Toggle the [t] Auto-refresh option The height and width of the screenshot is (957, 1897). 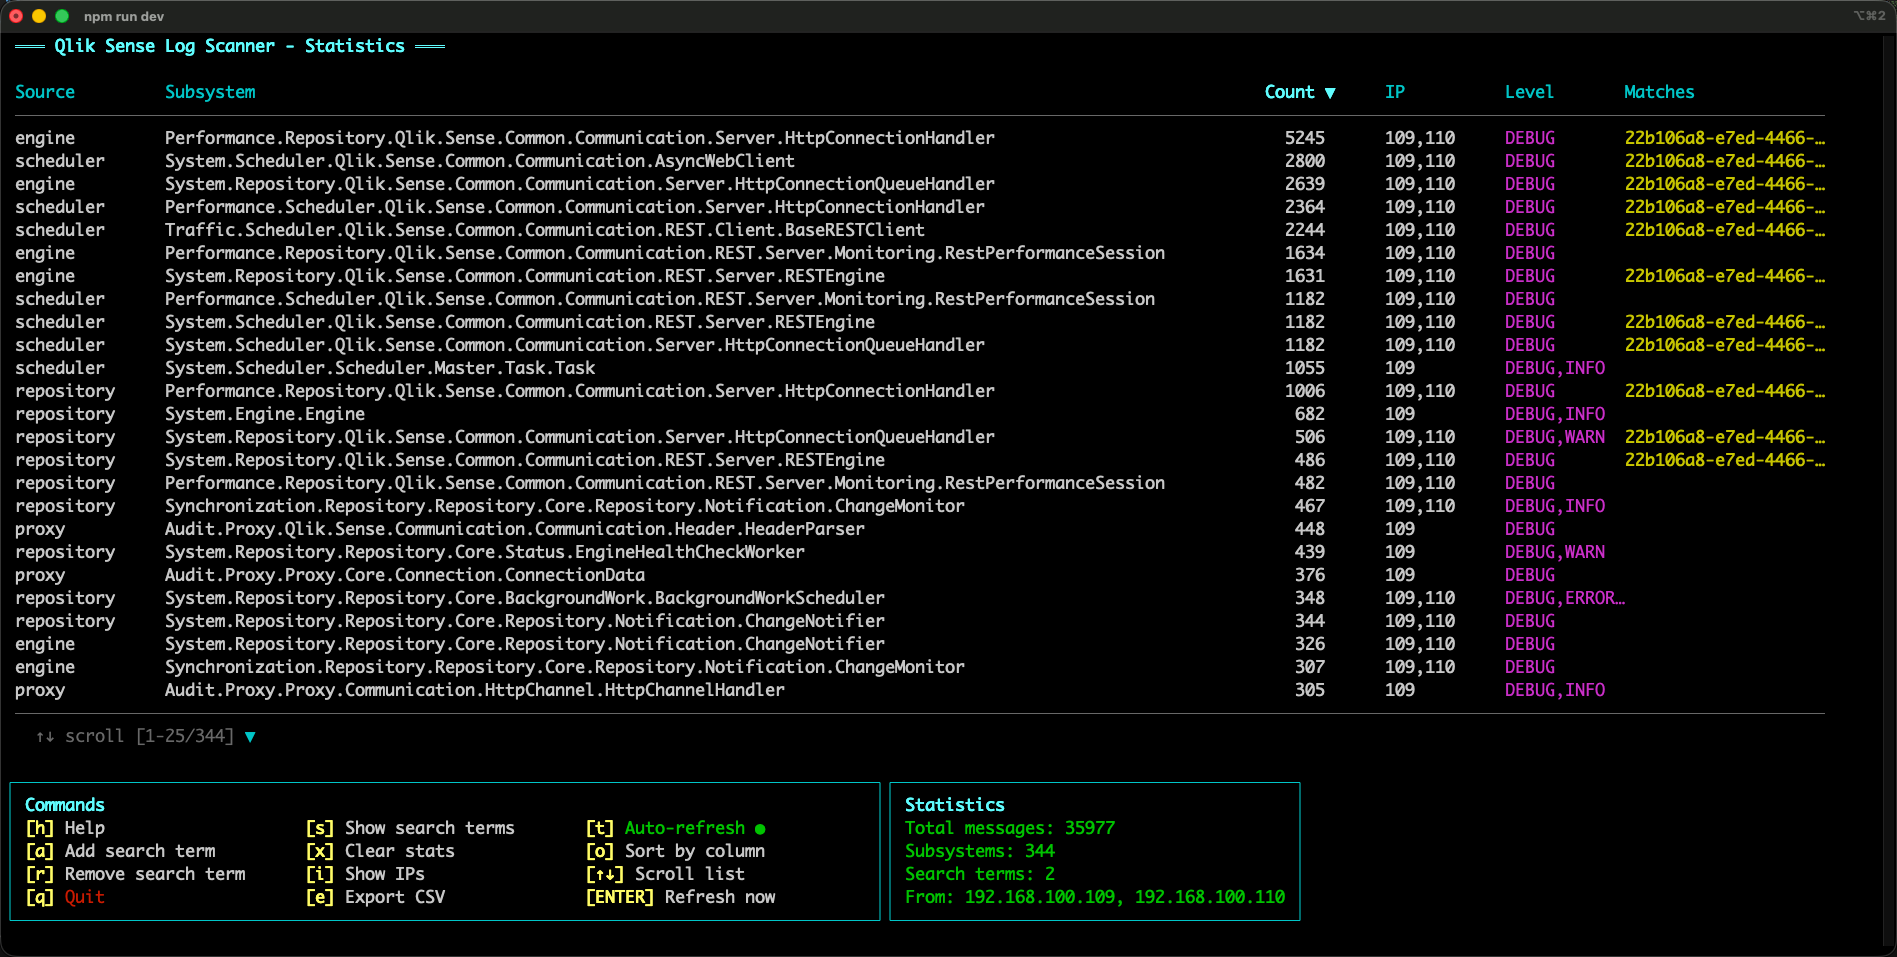[665, 828]
